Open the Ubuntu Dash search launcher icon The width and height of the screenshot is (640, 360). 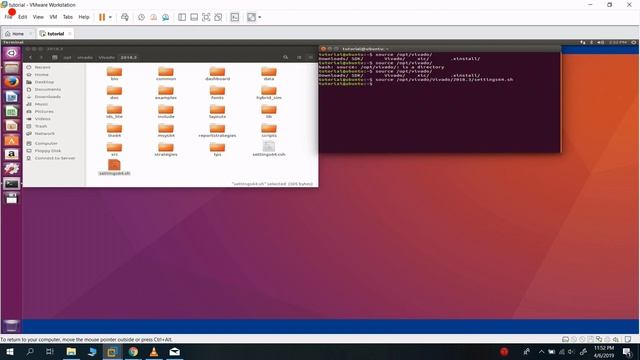click(11, 53)
